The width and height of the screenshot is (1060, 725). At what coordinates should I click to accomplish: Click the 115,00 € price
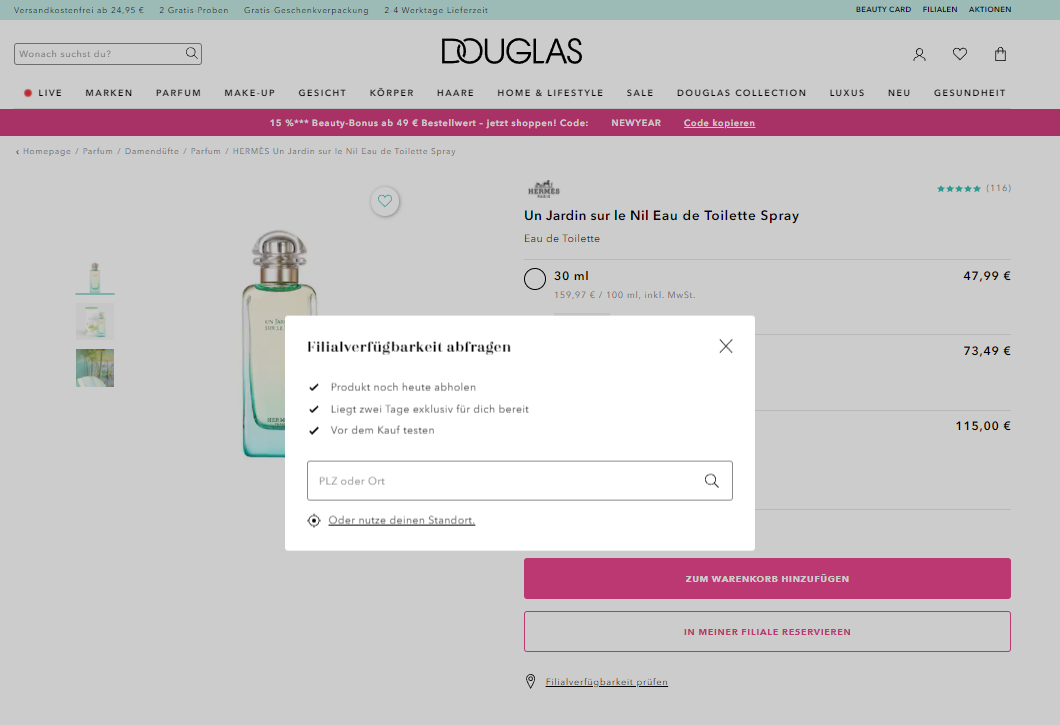983,426
